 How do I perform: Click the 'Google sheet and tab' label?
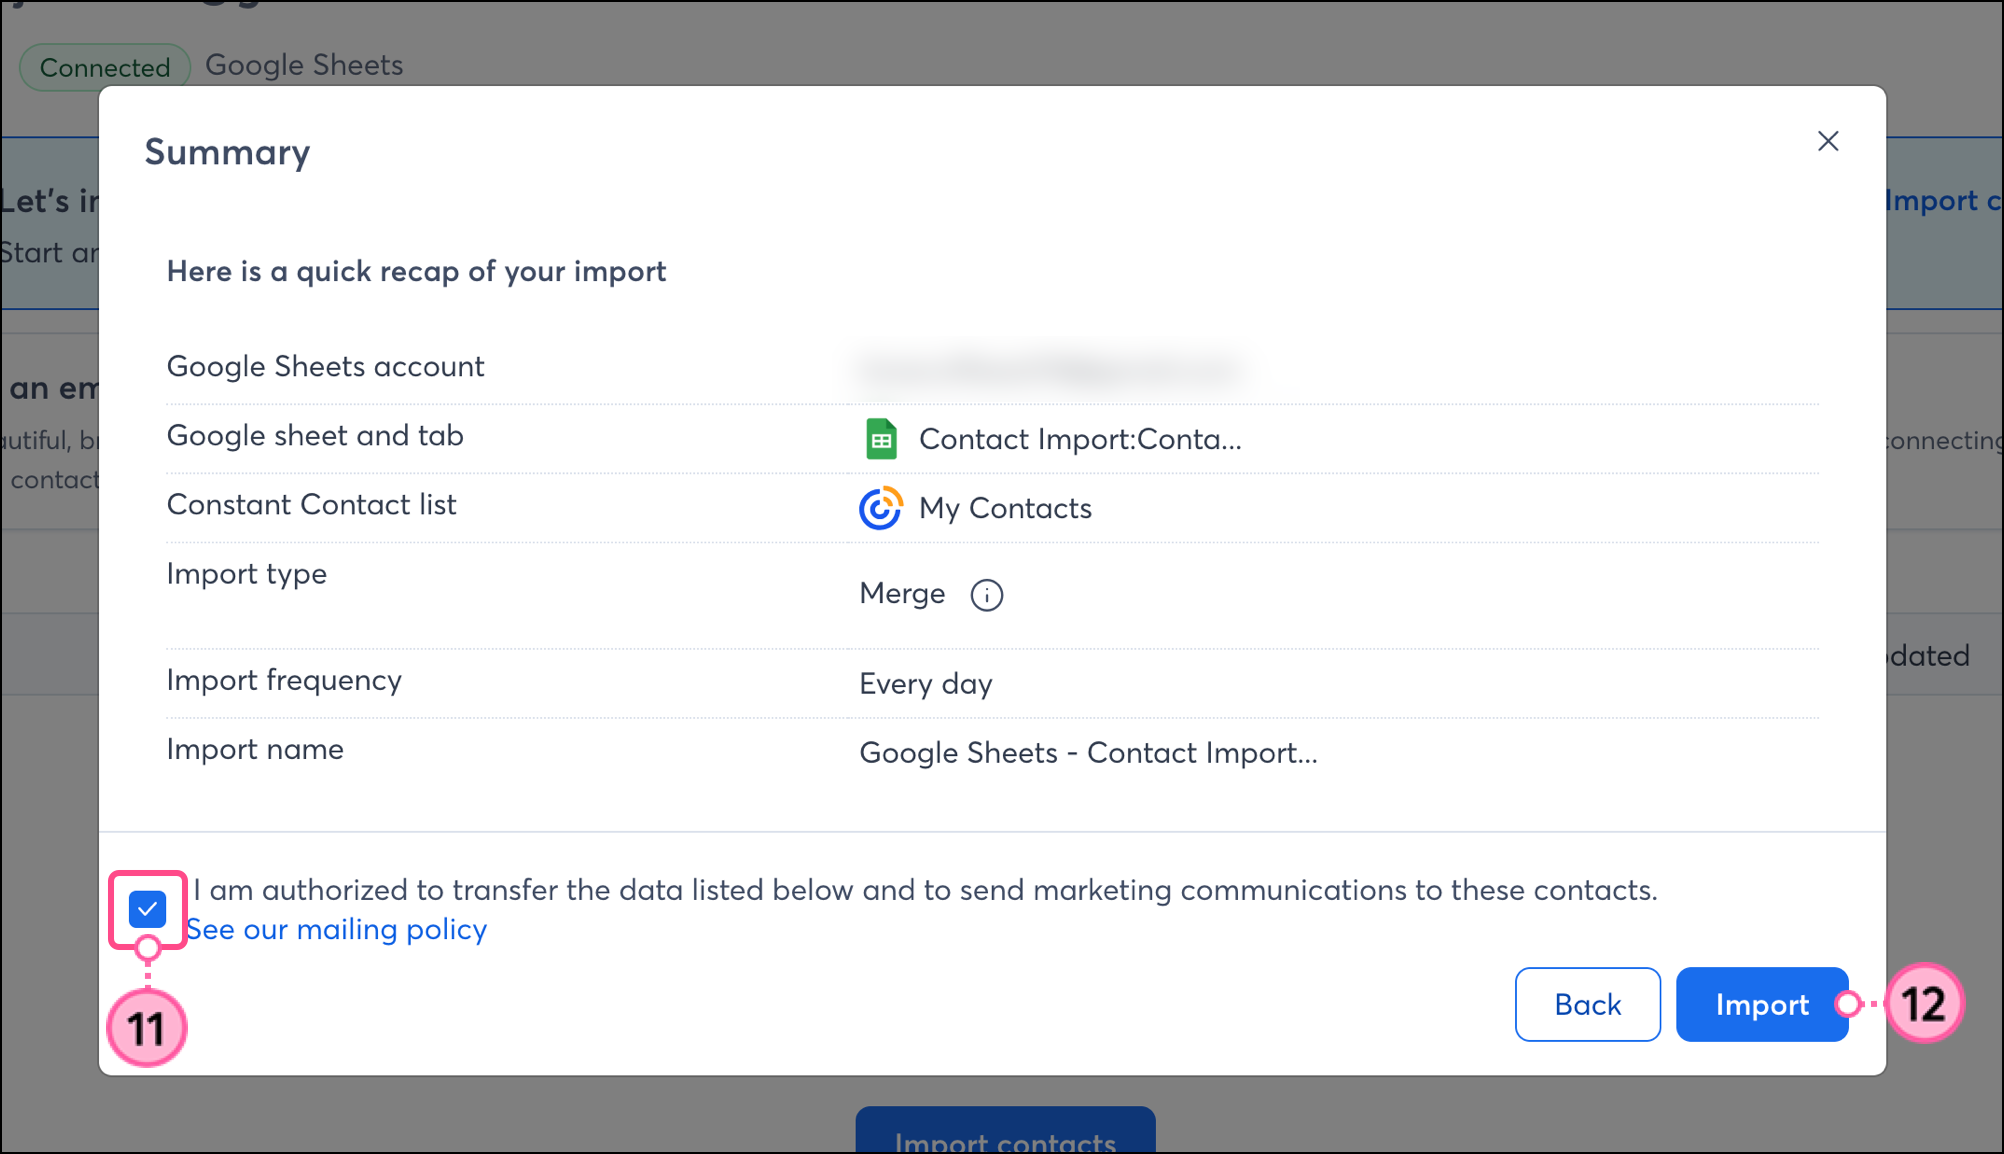coord(315,436)
